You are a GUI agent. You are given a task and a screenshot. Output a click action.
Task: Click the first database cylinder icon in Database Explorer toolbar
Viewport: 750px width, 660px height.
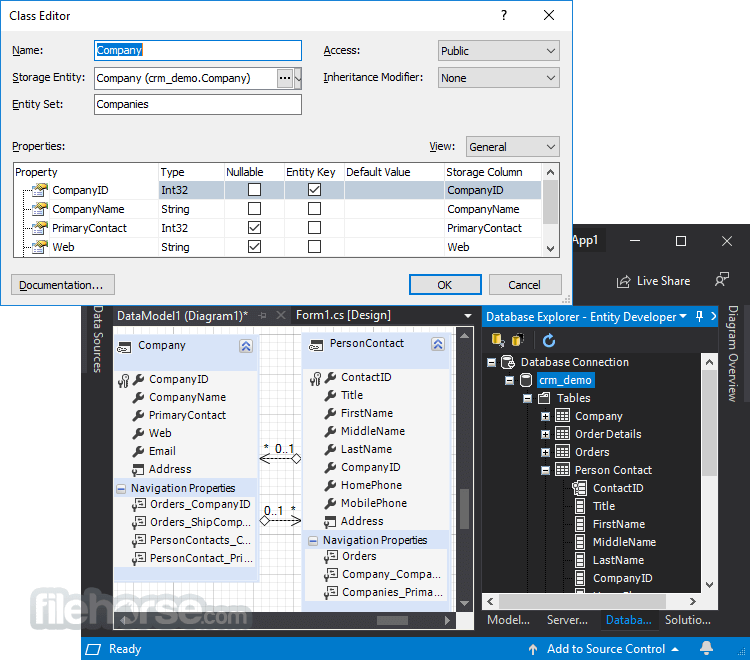pyautogui.click(x=497, y=340)
